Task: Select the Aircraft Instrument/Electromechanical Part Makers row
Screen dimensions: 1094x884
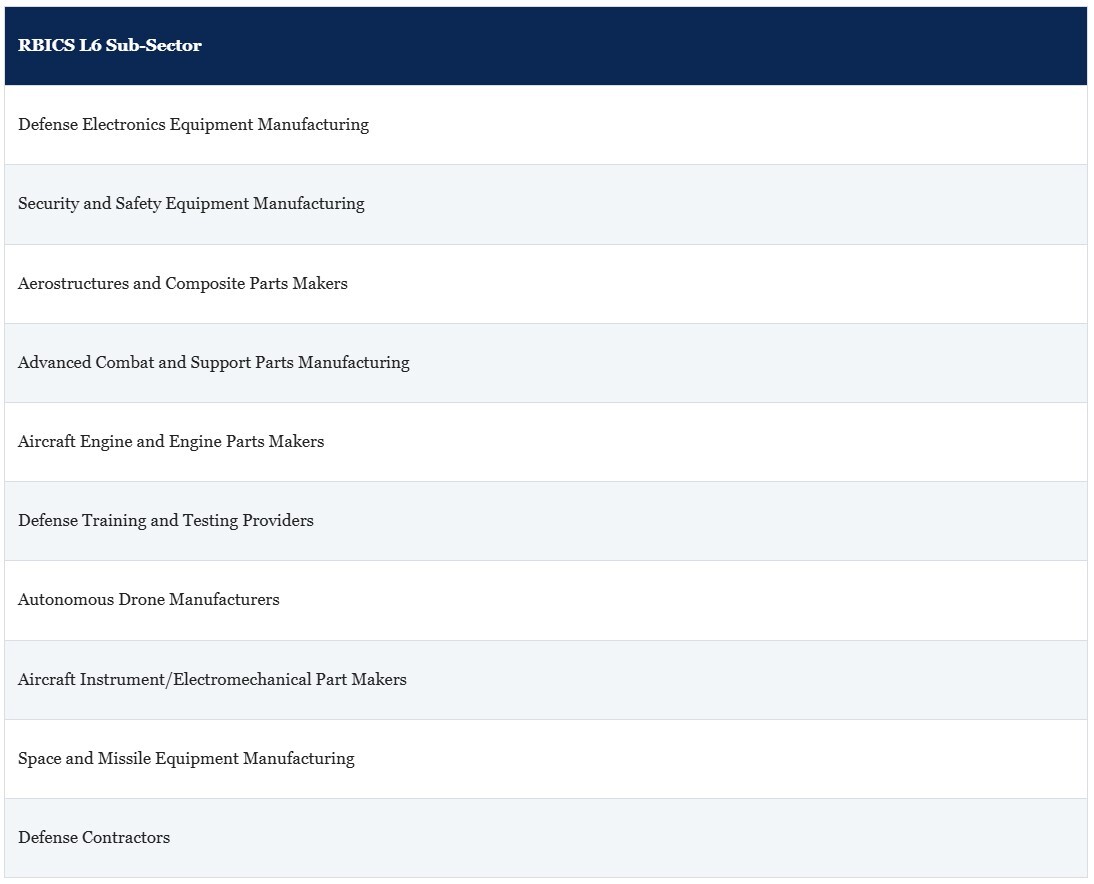Action: pos(546,680)
